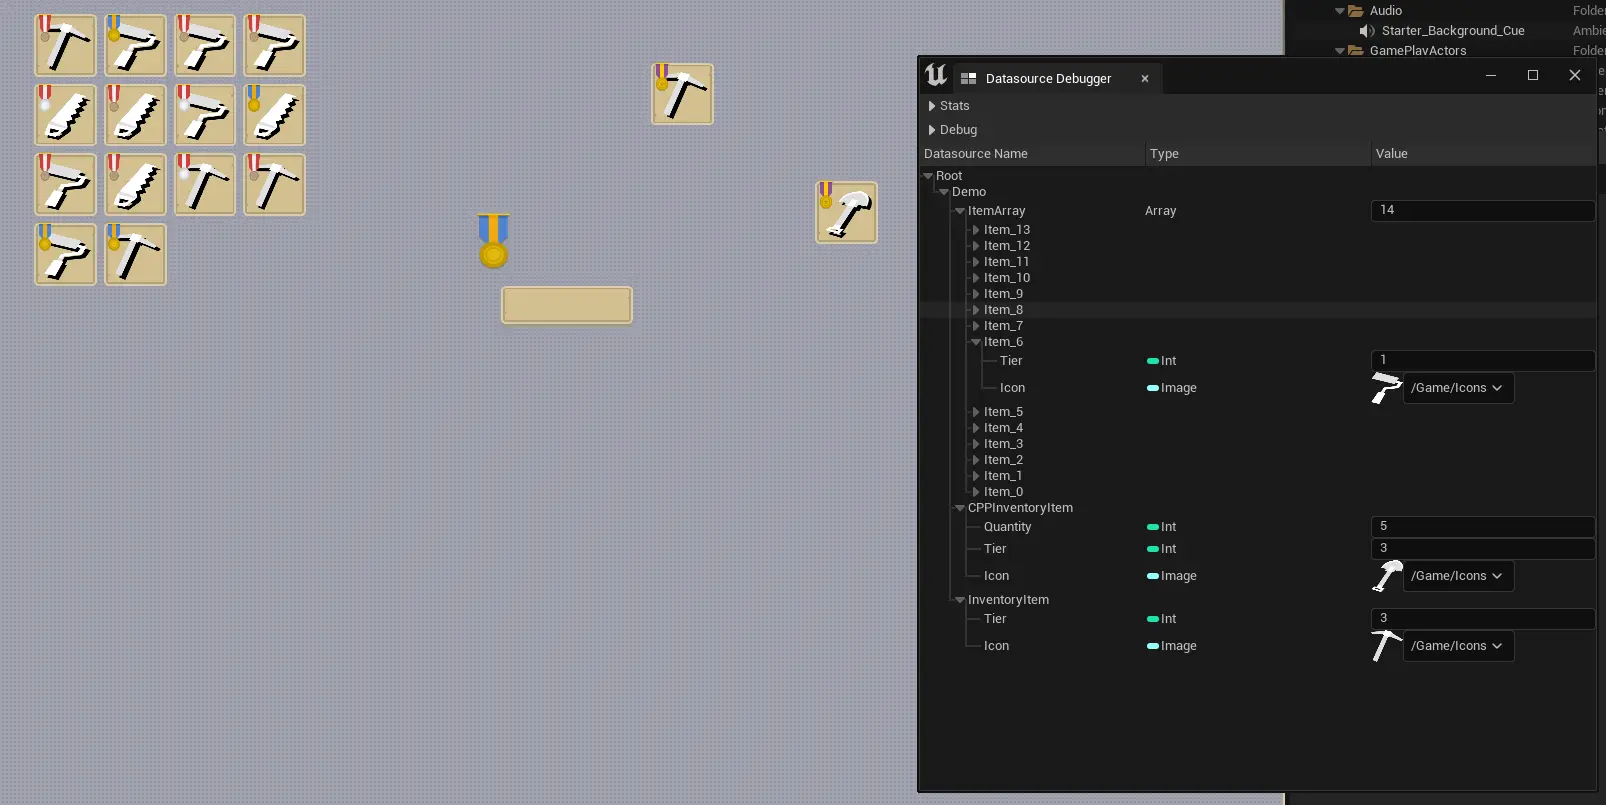Collapse the Item_6 tree entry
The image size is (1606, 805).
pyautogui.click(x=976, y=342)
